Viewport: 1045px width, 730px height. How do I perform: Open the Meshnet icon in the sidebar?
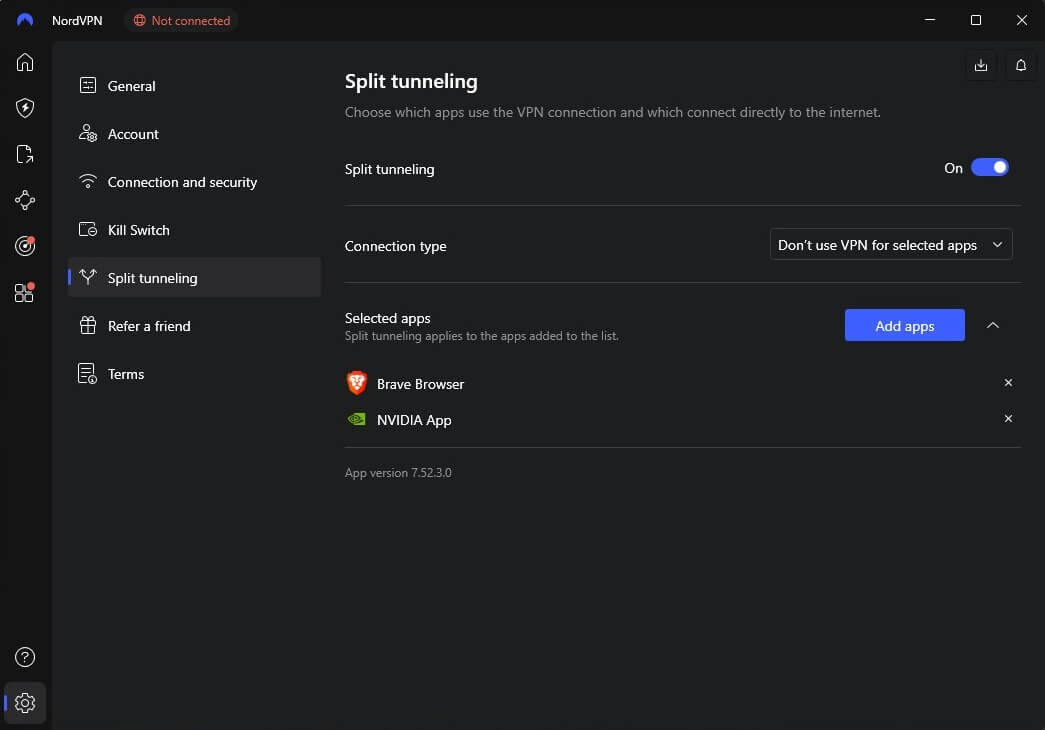click(23, 200)
